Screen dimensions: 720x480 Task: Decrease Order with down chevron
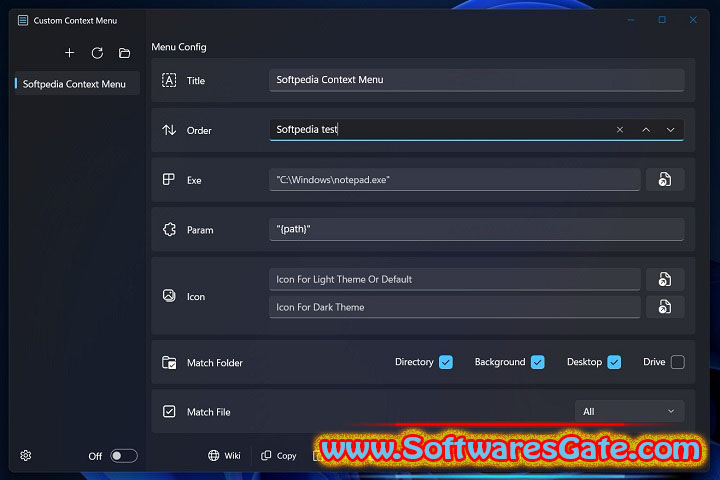pyautogui.click(x=670, y=130)
